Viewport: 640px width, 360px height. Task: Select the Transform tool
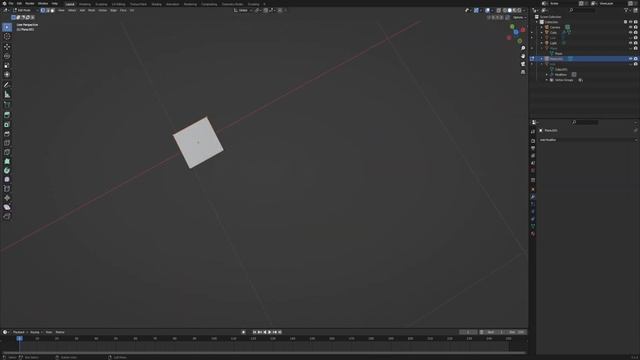point(7,75)
